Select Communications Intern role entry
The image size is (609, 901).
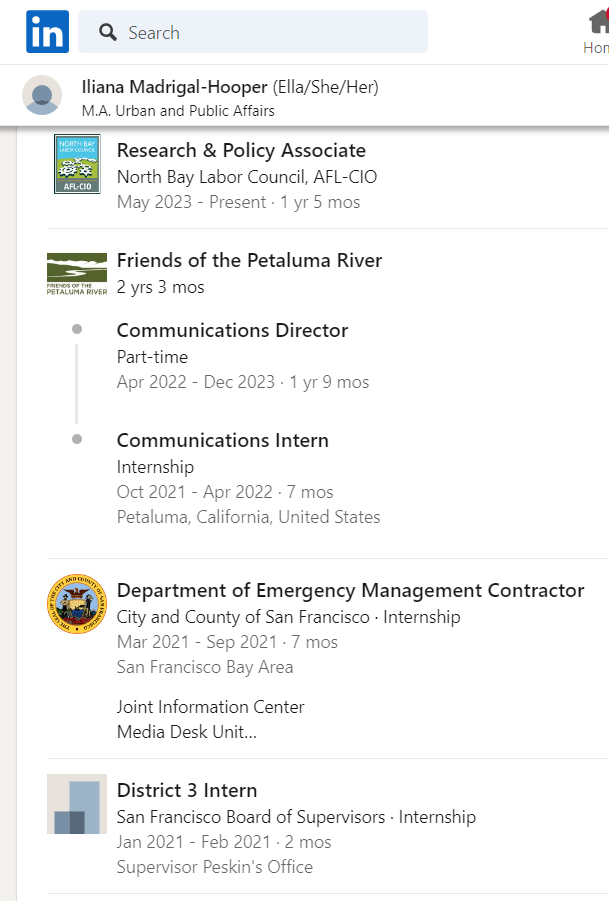click(222, 440)
